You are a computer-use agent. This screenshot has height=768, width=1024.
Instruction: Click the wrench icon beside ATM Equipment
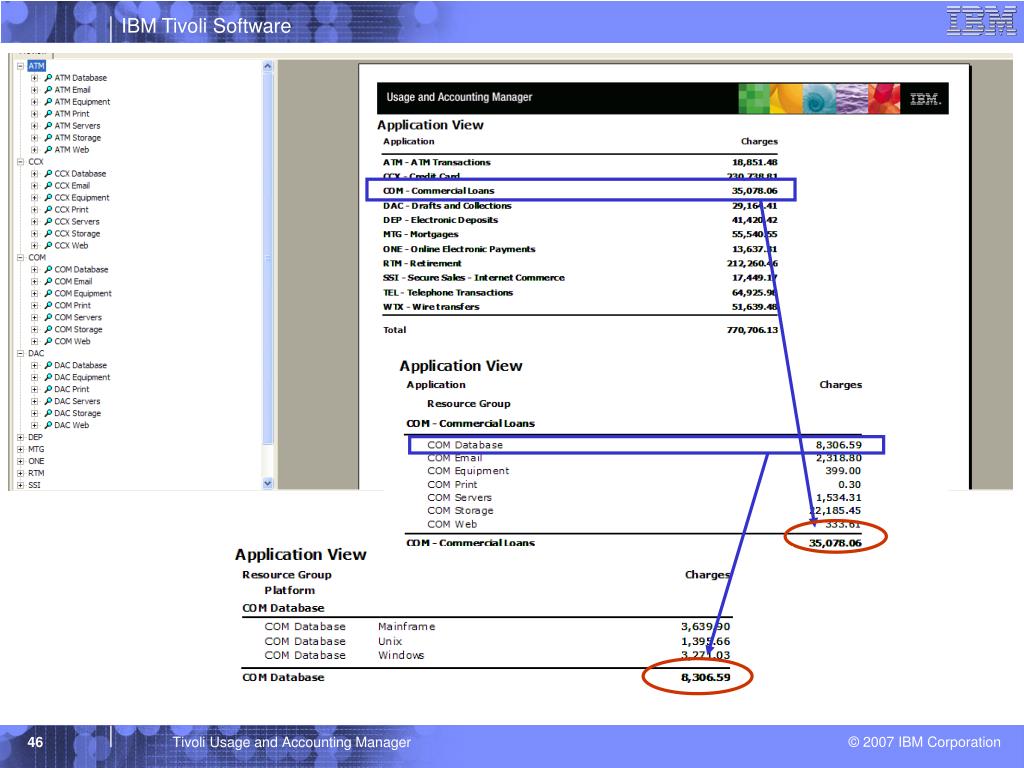point(48,102)
